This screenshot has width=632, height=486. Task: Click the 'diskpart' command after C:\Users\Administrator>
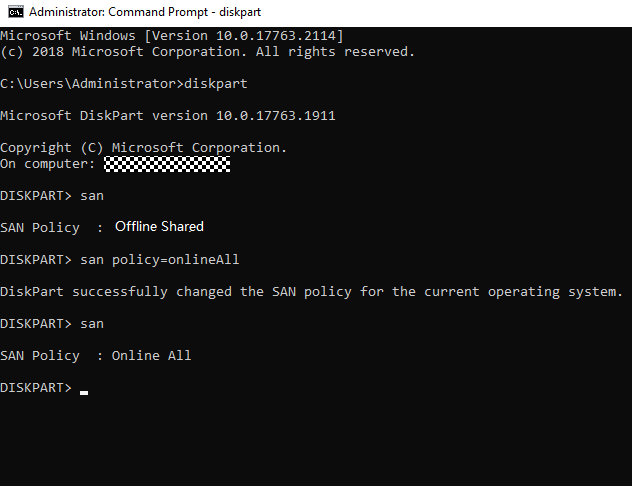tap(216, 84)
